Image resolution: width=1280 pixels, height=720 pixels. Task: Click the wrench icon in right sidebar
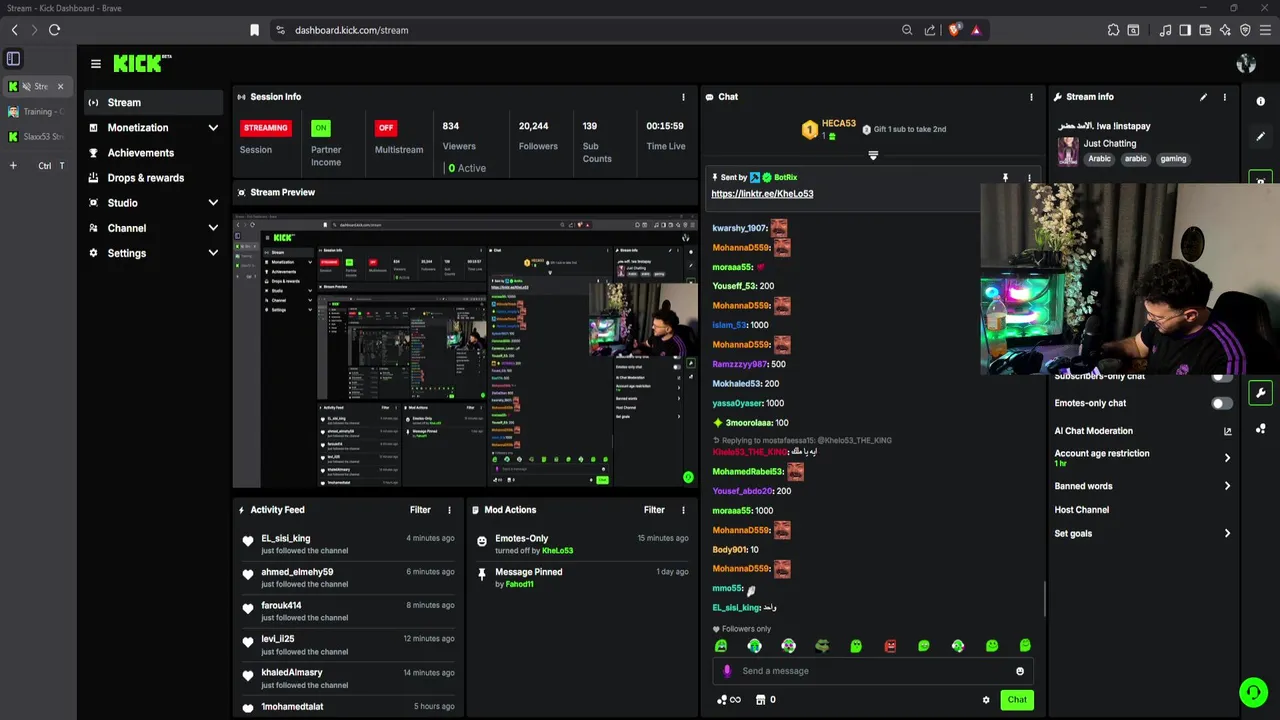point(1260,392)
